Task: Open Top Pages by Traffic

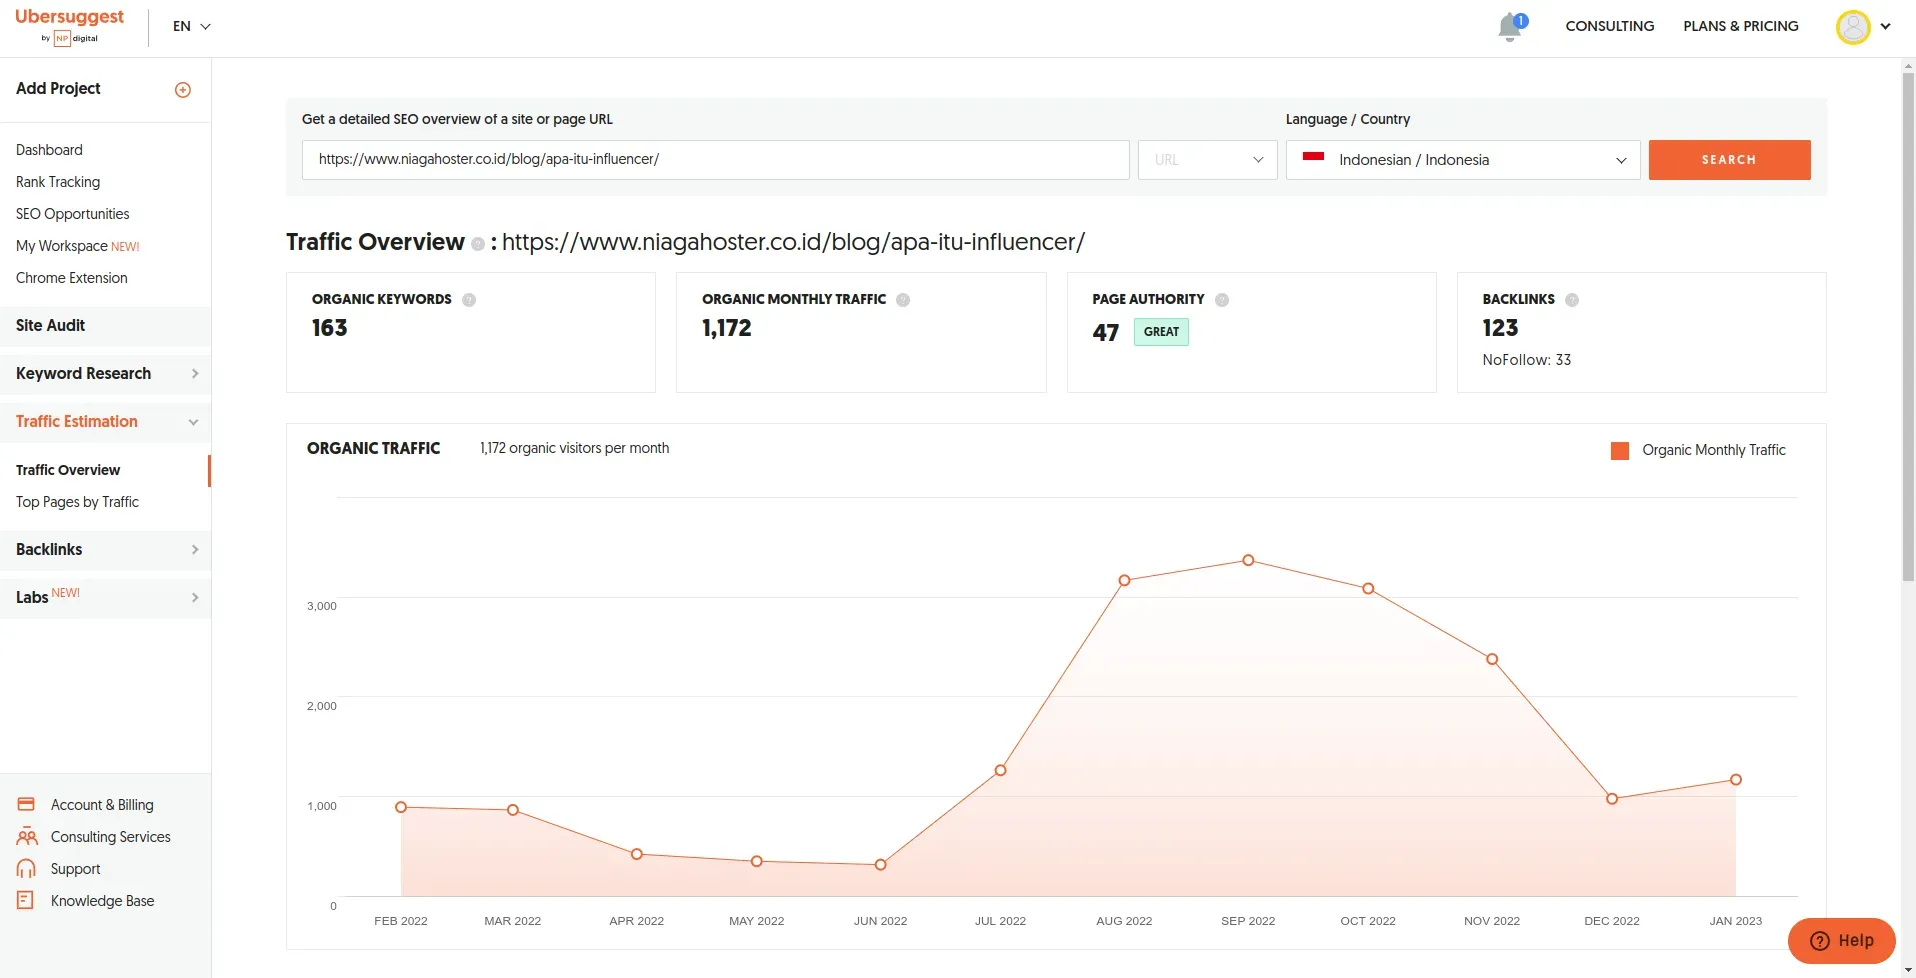Action: [x=77, y=502]
